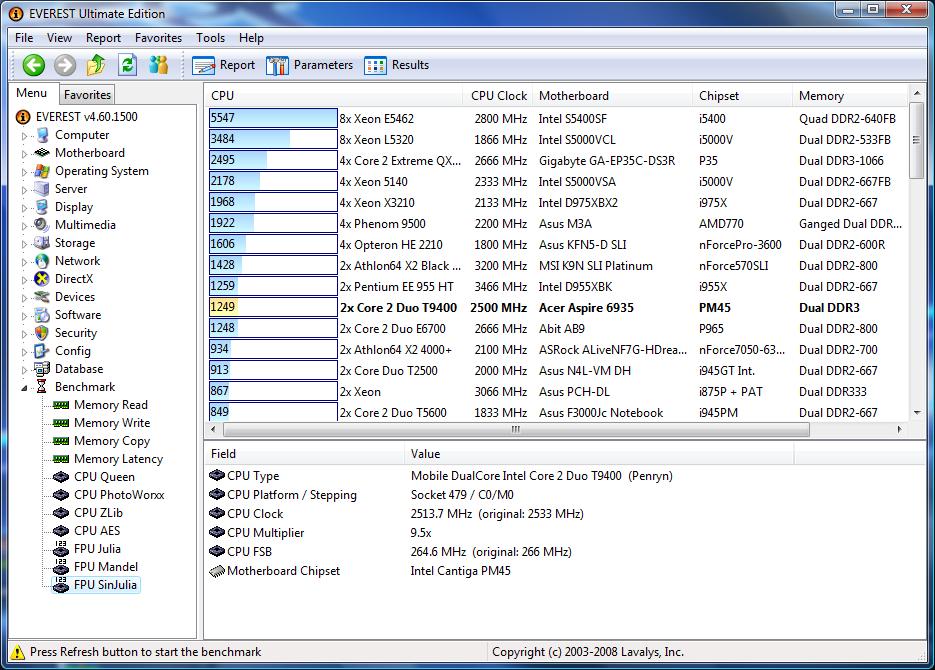Open the Memory Latency benchmark
The image size is (935, 670).
click(118, 459)
